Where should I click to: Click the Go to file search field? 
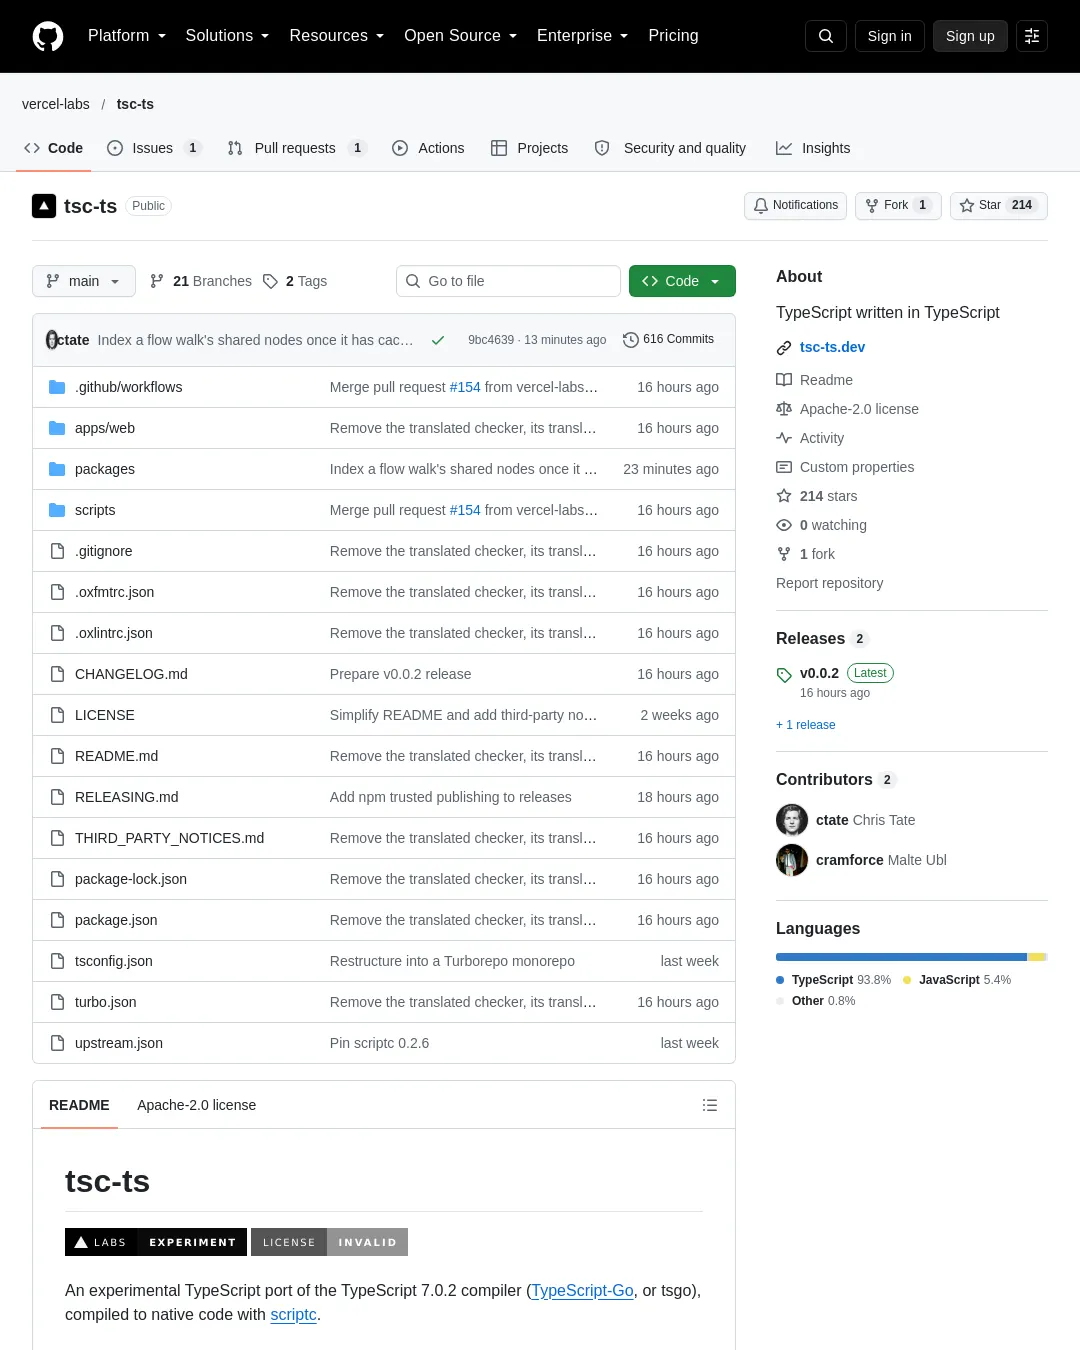pyautogui.click(x=508, y=281)
